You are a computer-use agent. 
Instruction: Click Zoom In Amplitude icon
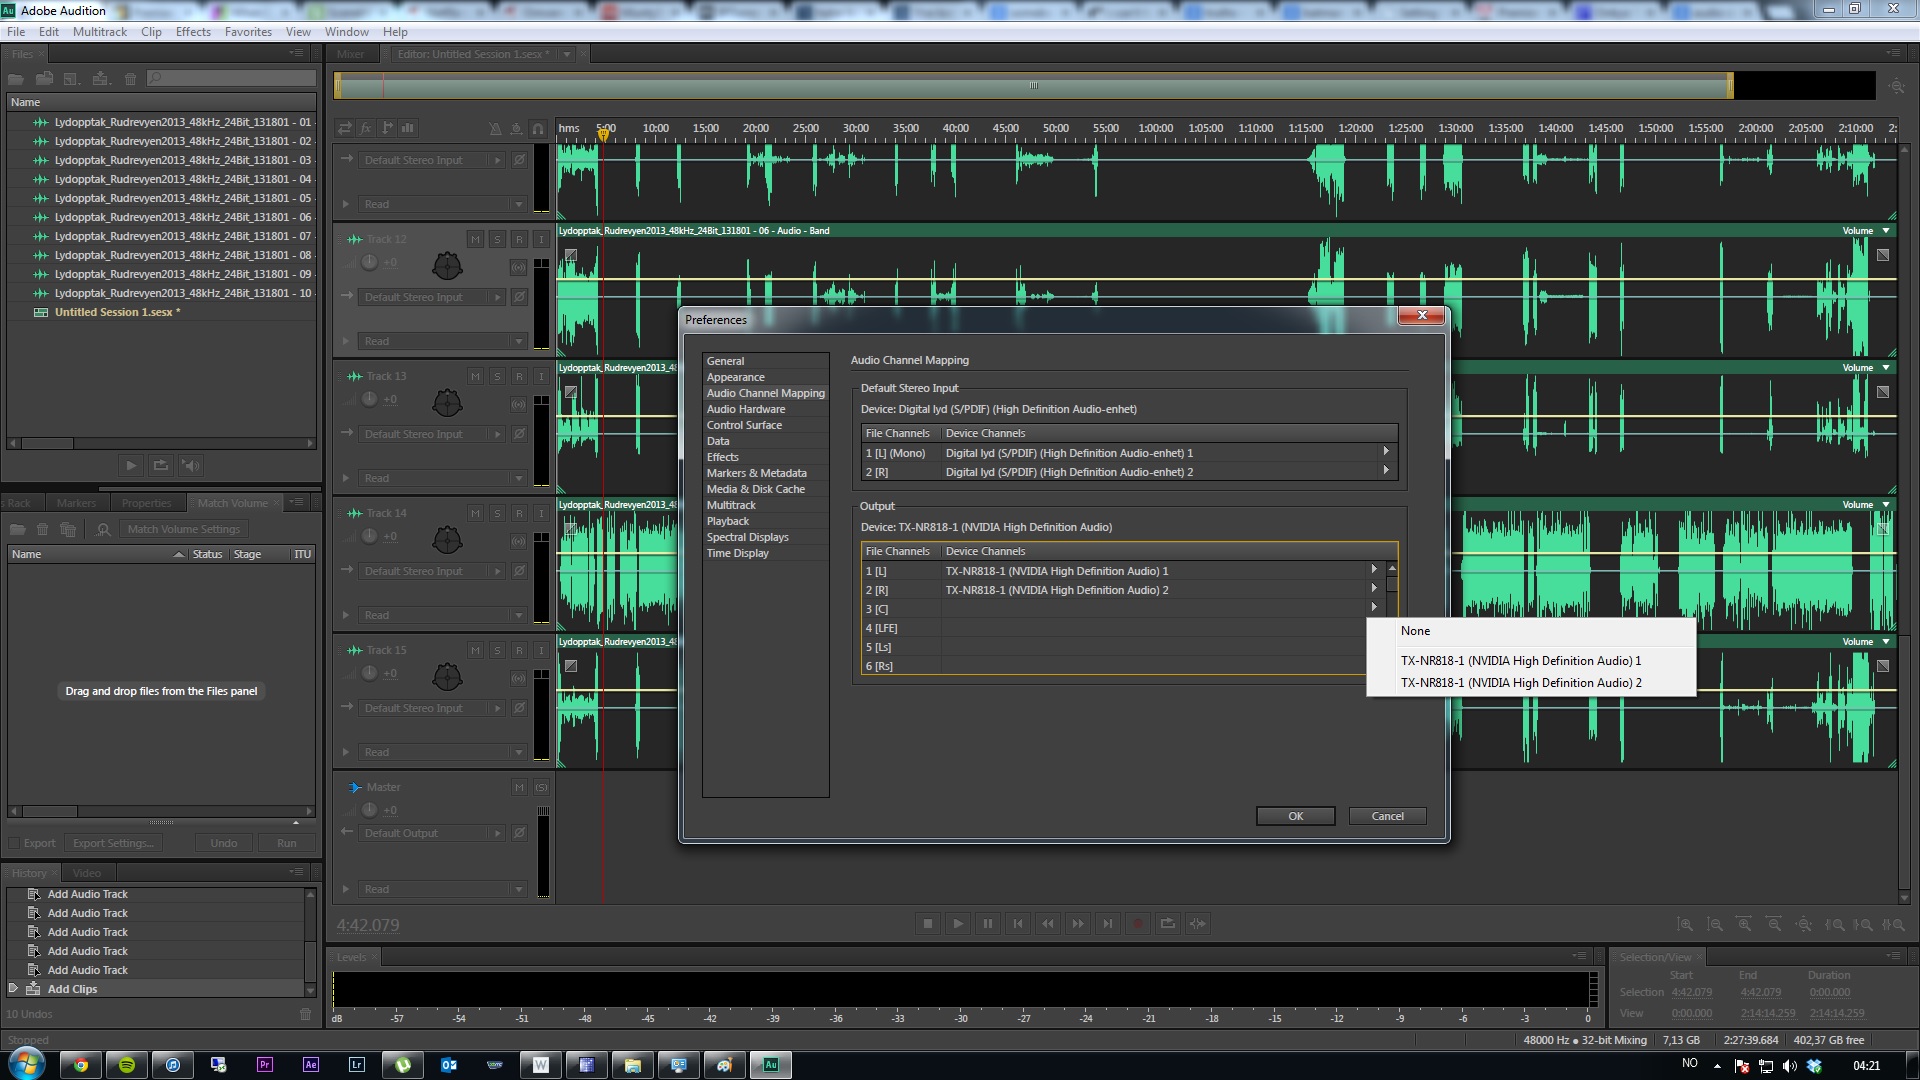tap(1685, 925)
